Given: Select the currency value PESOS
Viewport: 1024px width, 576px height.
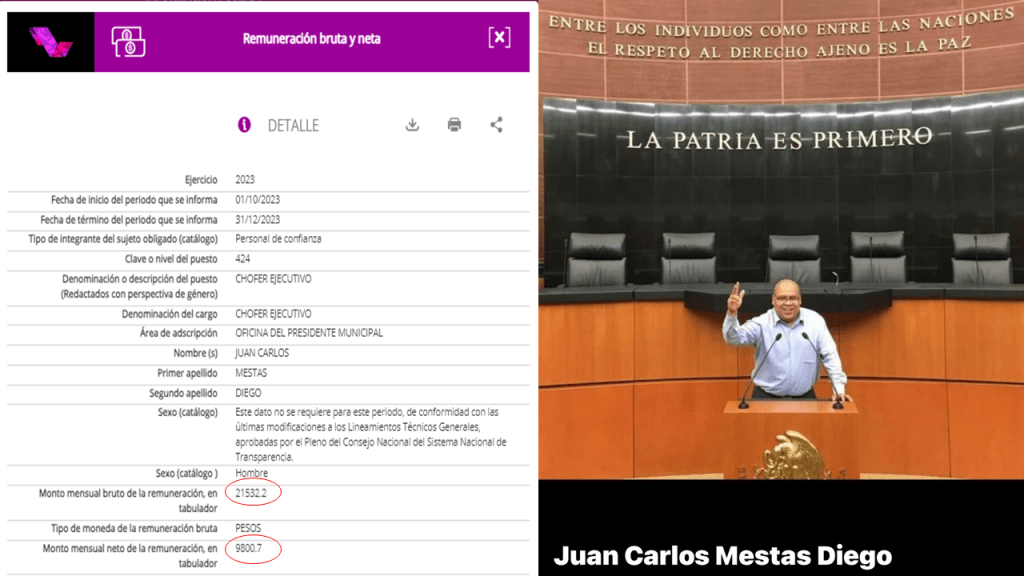Looking at the screenshot, I should pos(249,528).
